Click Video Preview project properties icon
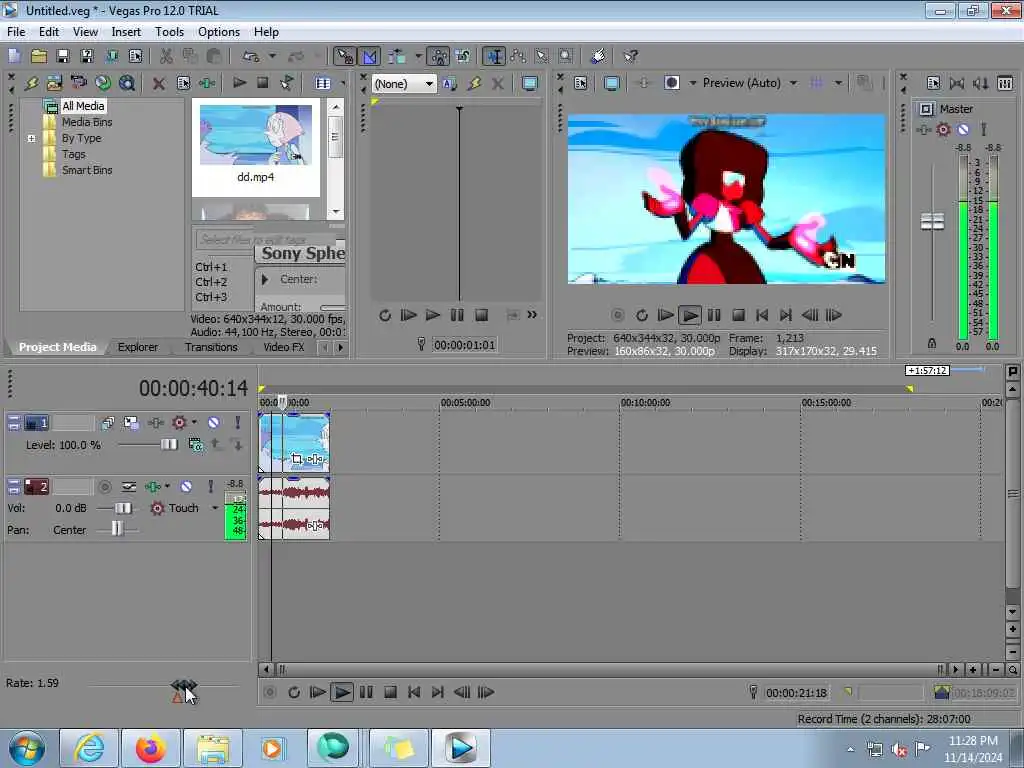Image resolution: width=1024 pixels, height=768 pixels. click(x=581, y=83)
